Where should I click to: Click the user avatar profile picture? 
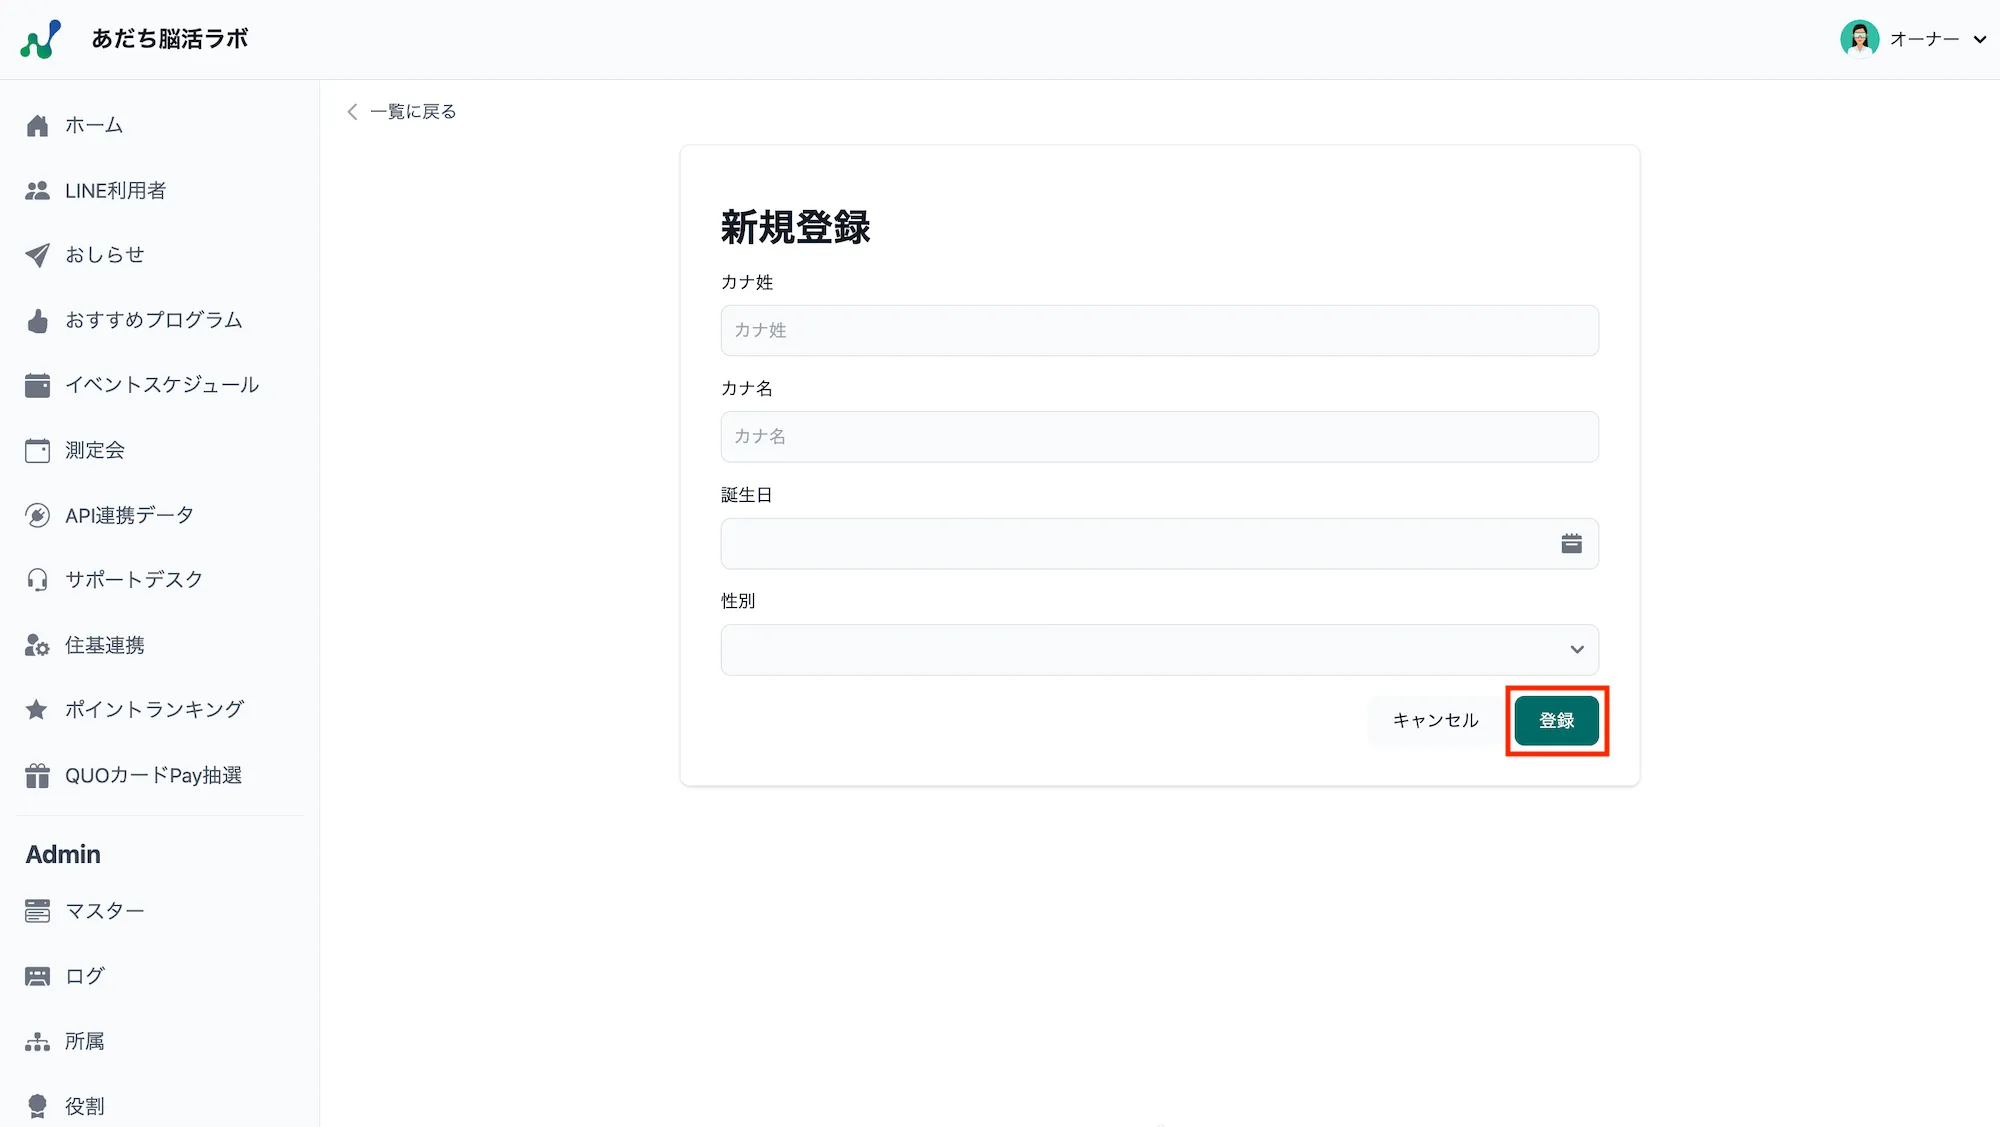(1859, 38)
